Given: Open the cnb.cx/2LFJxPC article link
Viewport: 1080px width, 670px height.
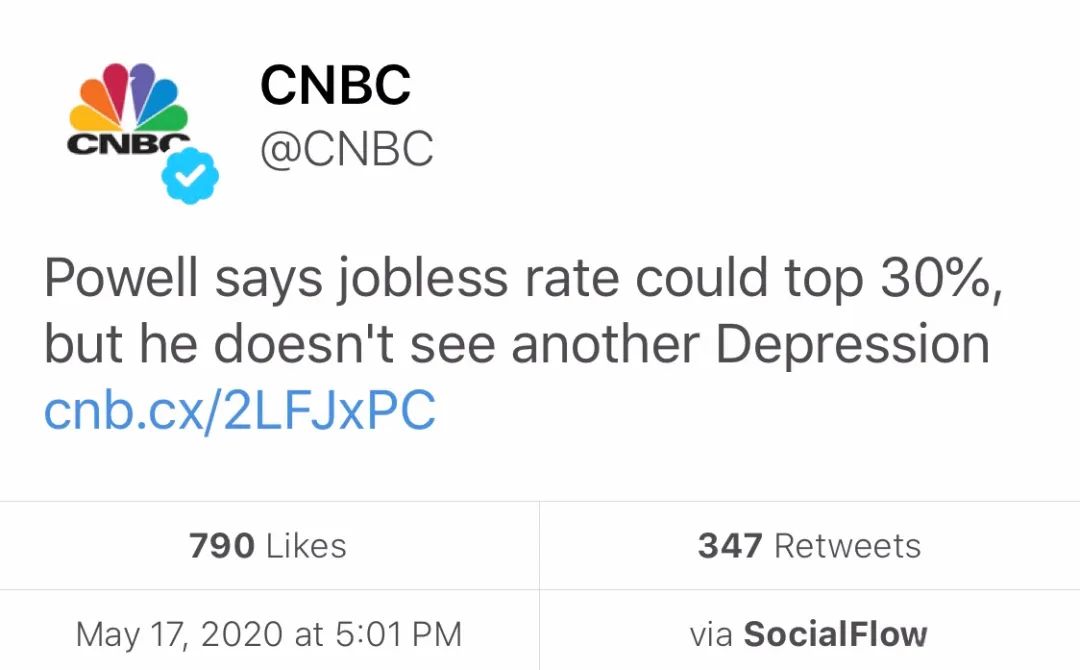Looking at the screenshot, I should [240, 410].
